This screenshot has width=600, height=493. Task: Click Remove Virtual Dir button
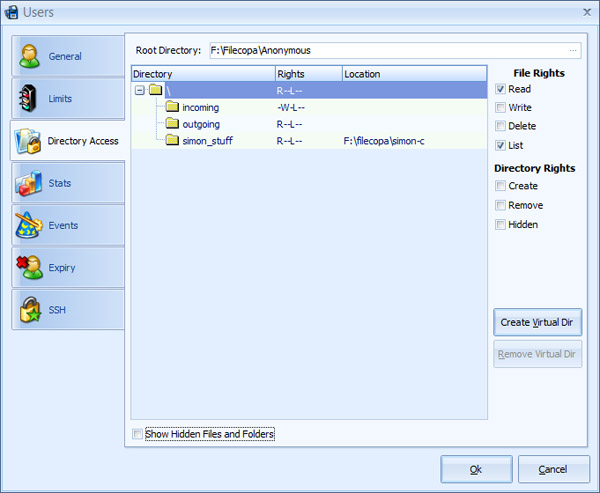pyautogui.click(x=537, y=354)
